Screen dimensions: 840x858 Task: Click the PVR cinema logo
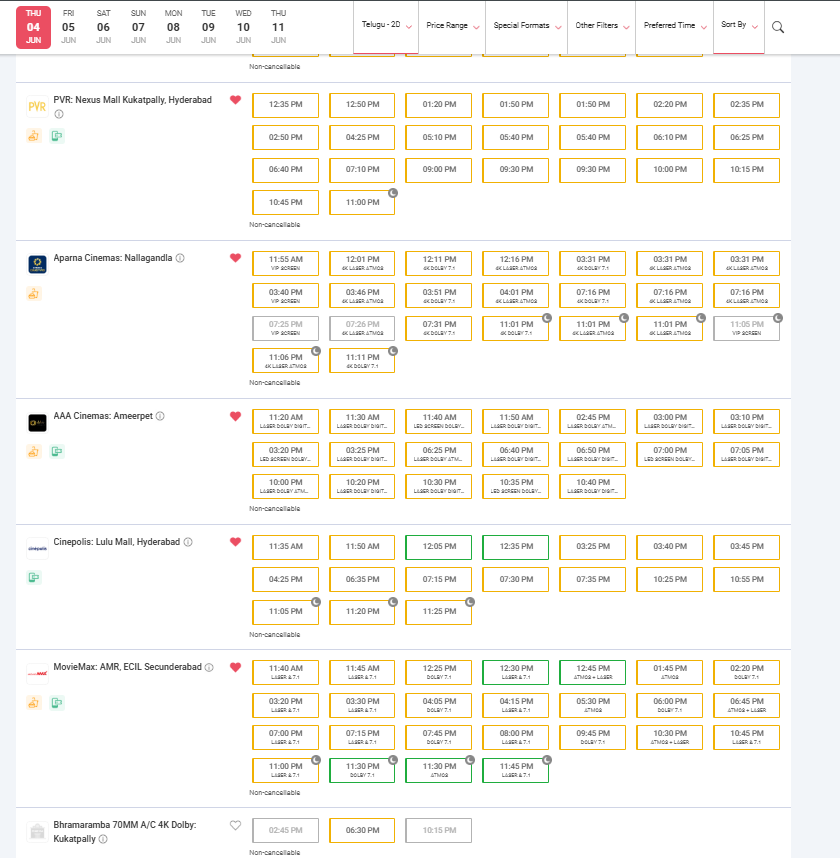click(x=37, y=107)
